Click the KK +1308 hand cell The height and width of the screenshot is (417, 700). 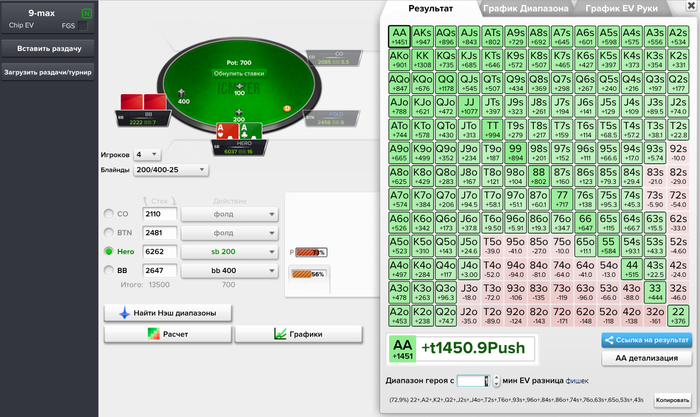422,60
